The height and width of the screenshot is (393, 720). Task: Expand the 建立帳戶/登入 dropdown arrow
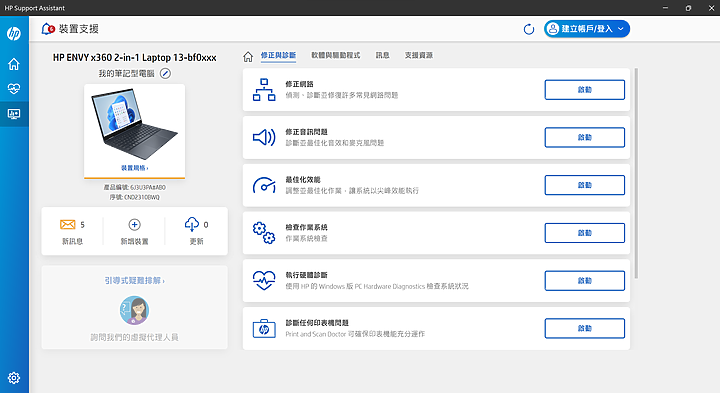621,29
